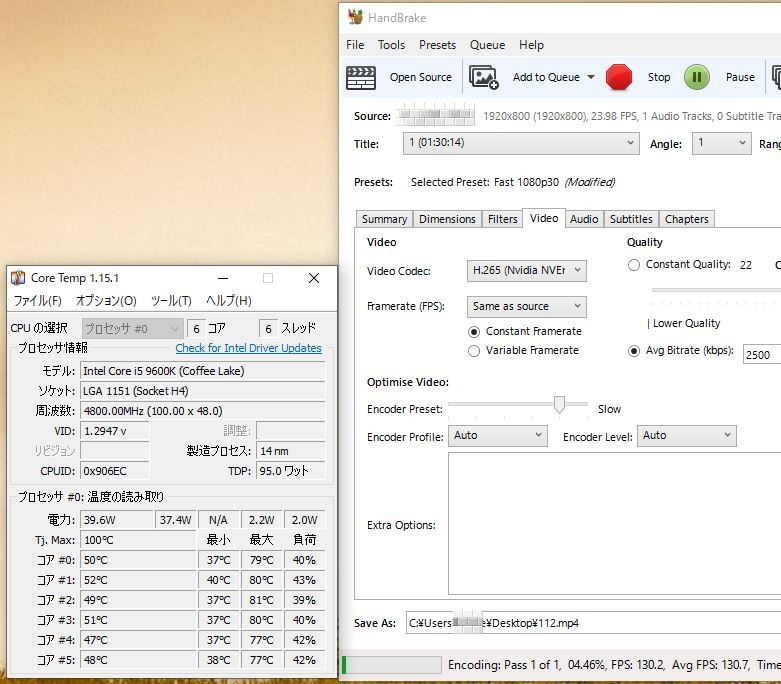The width and height of the screenshot is (781, 684).
Task: Switch to the Audio tab
Action: click(x=584, y=219)
